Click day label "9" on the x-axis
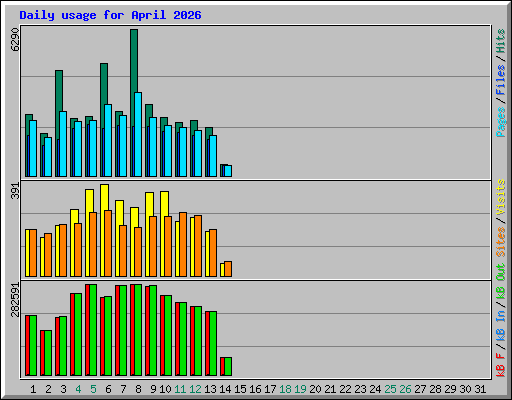The width and height of the screenshot is (512, 400). pyautogui.click(x=153, y=389)
